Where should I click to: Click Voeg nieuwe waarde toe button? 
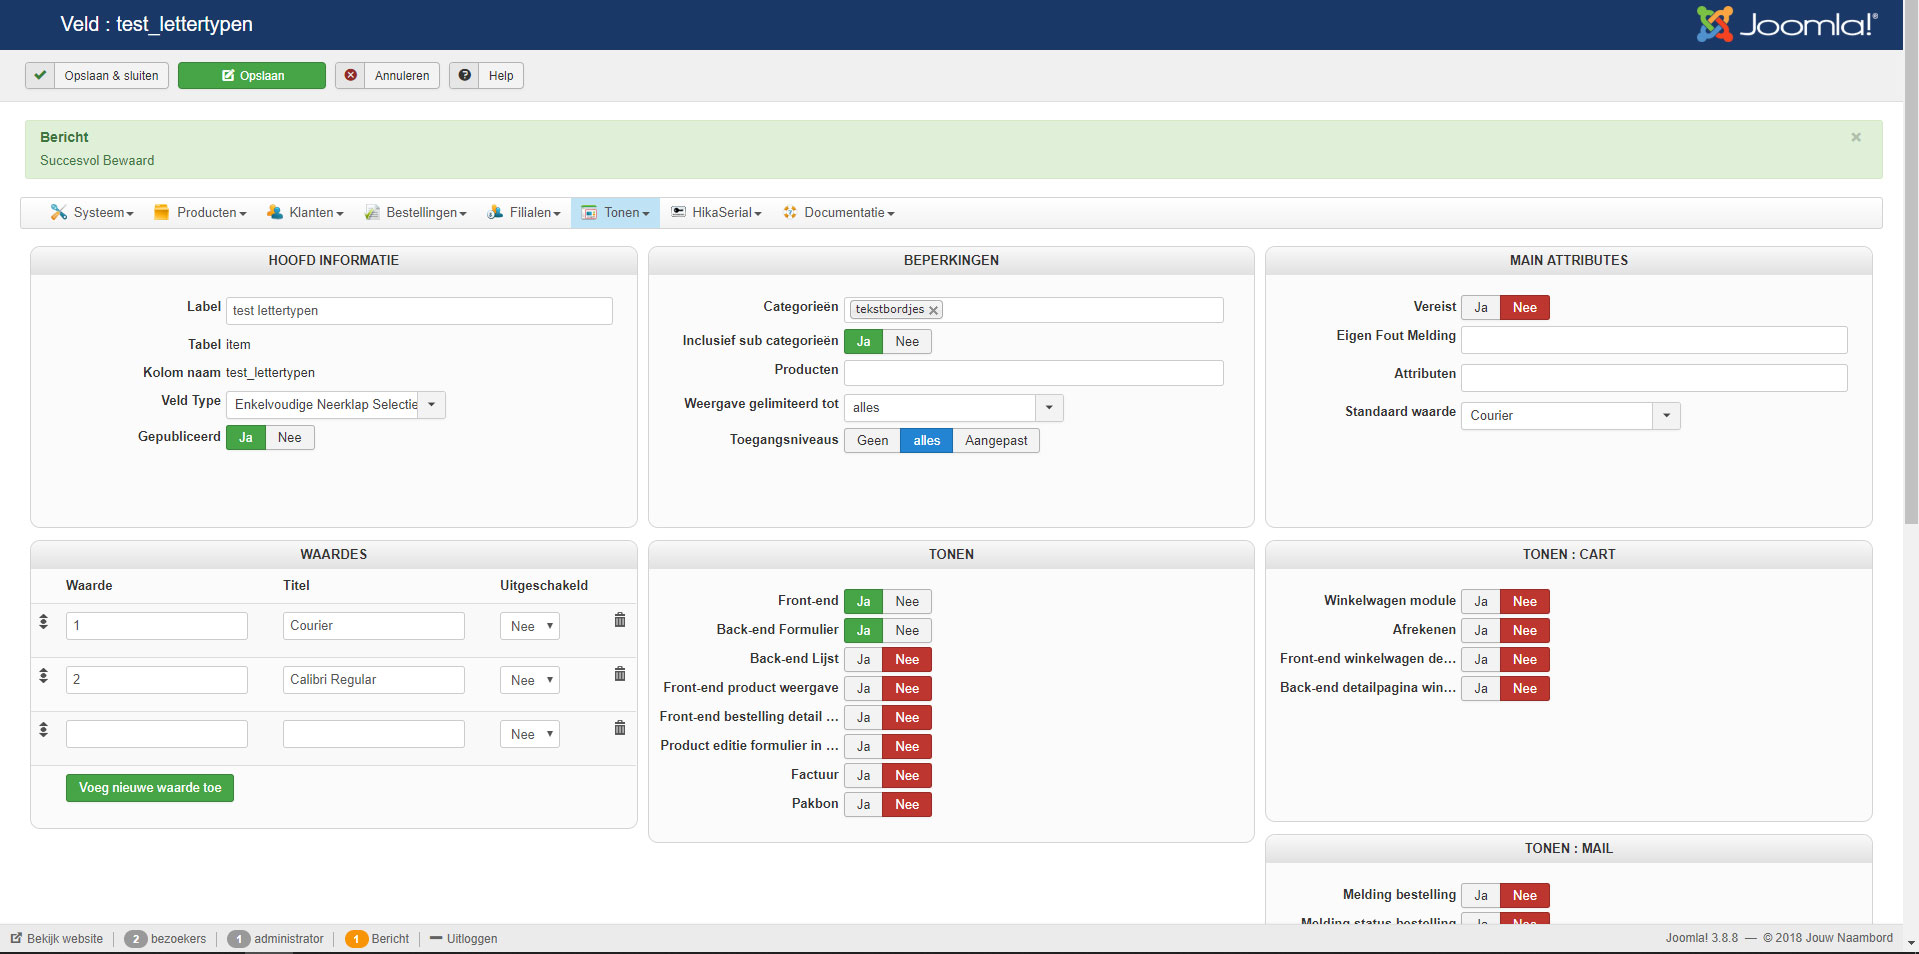tap(150, 788)
